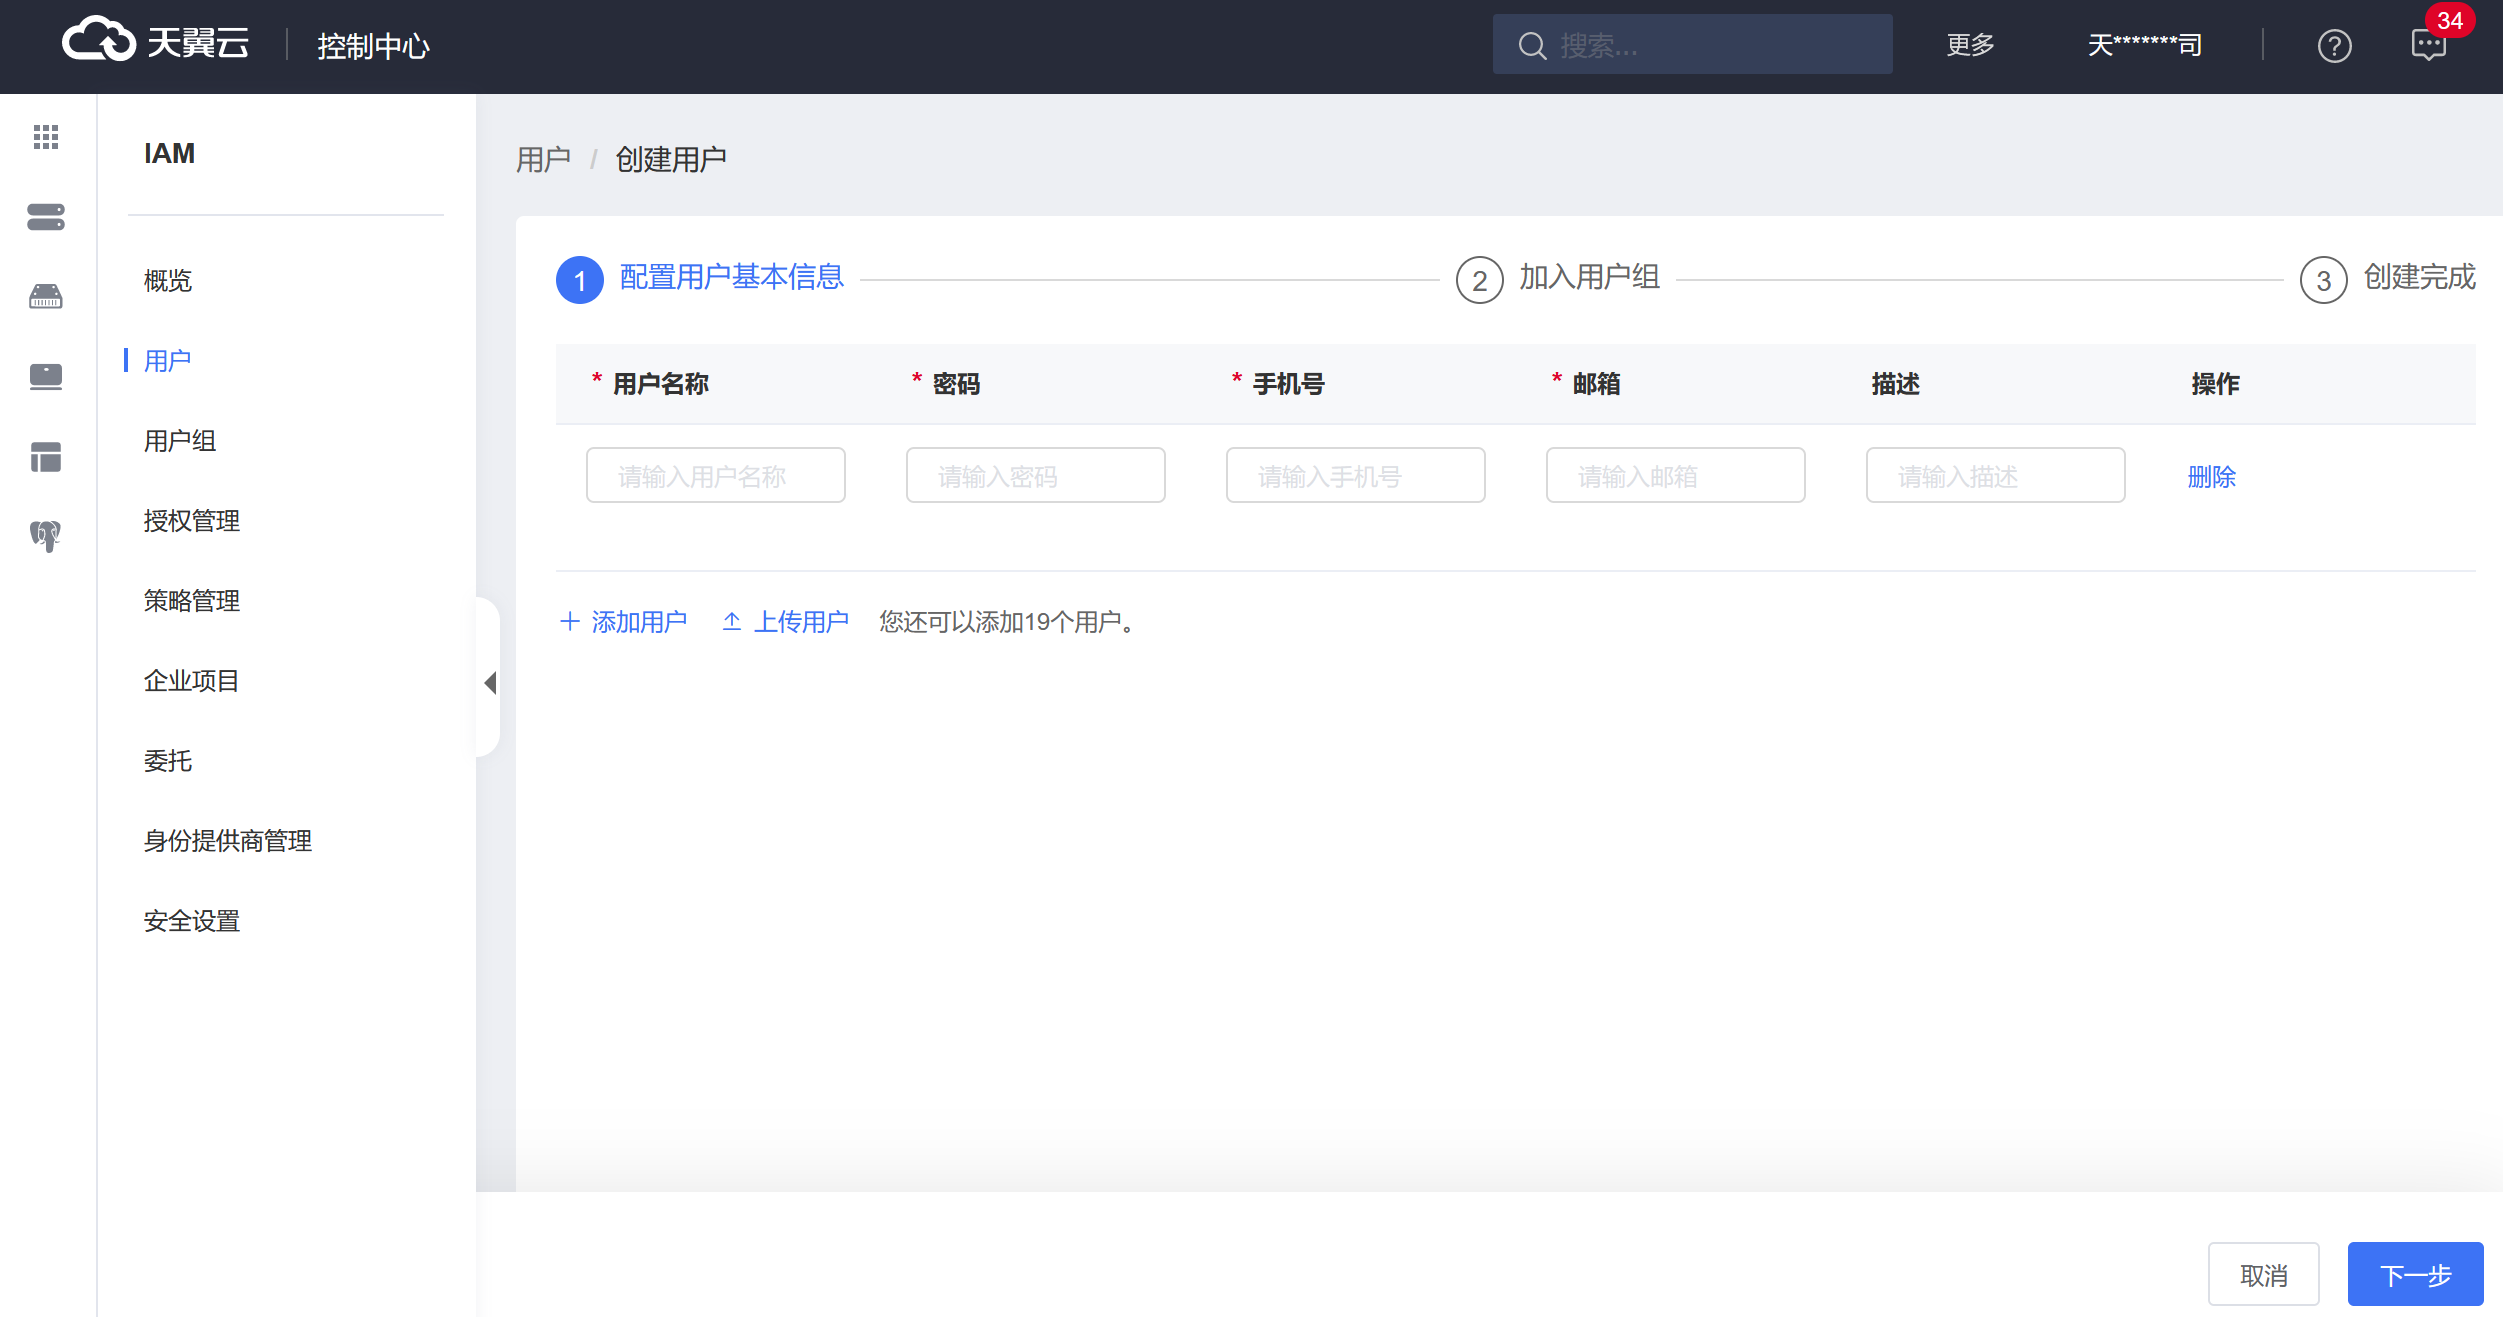Click step 2 加入用户组
The height and width of the screenshot is (1317, 2503).
(1559, 279)
